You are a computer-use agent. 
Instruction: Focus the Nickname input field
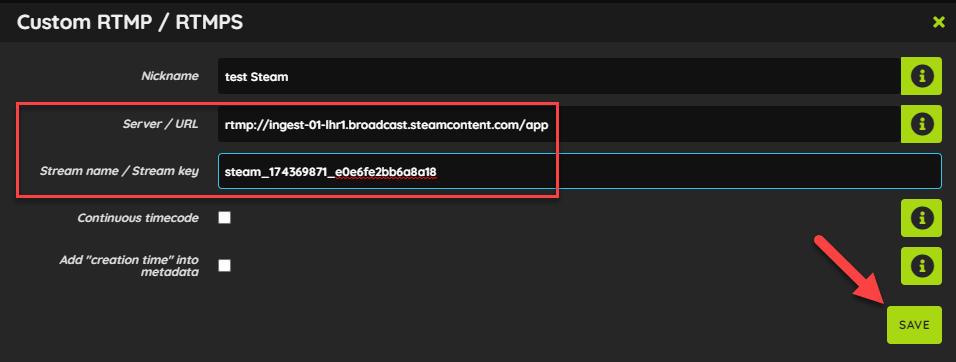[559, 76]
